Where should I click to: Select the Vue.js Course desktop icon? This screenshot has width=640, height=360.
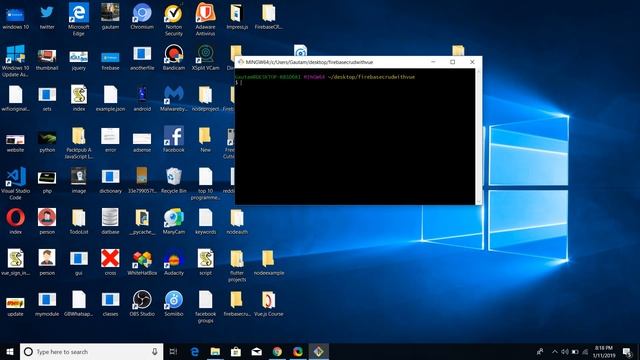point(268,303)
